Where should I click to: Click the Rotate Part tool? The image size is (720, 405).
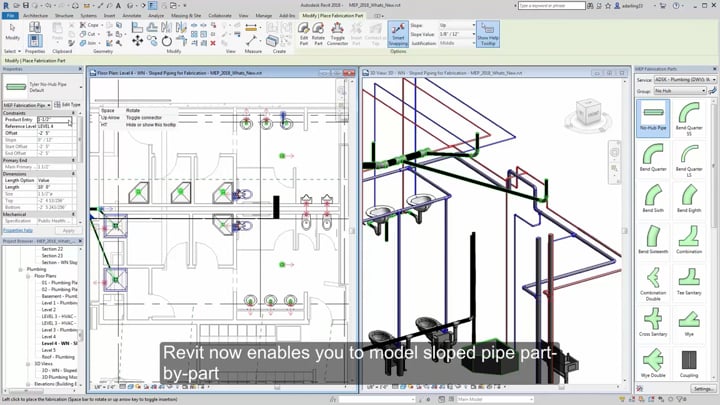(x=318, y=34)
